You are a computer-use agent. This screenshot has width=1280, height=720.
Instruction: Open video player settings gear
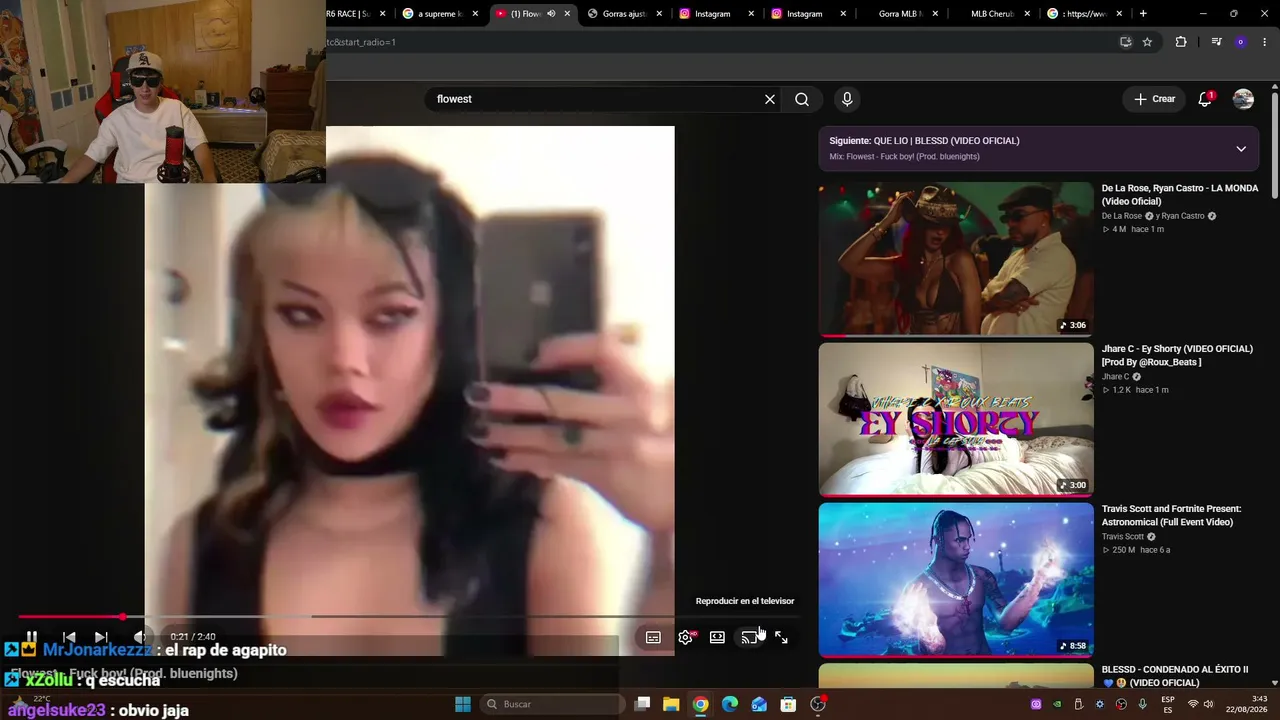pyautogui.click(x=685, y=637)
